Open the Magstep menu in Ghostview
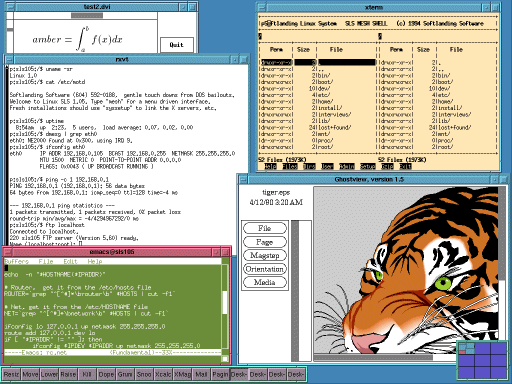Screen dimensions: 512x384 point(265,255)
